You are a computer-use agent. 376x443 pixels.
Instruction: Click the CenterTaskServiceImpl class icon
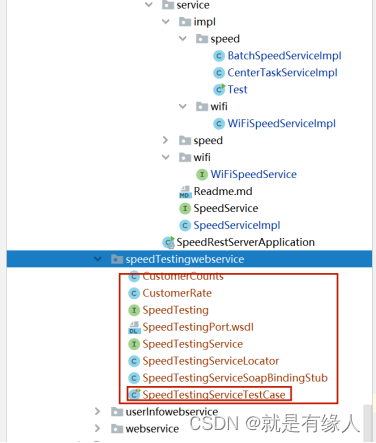219,73
